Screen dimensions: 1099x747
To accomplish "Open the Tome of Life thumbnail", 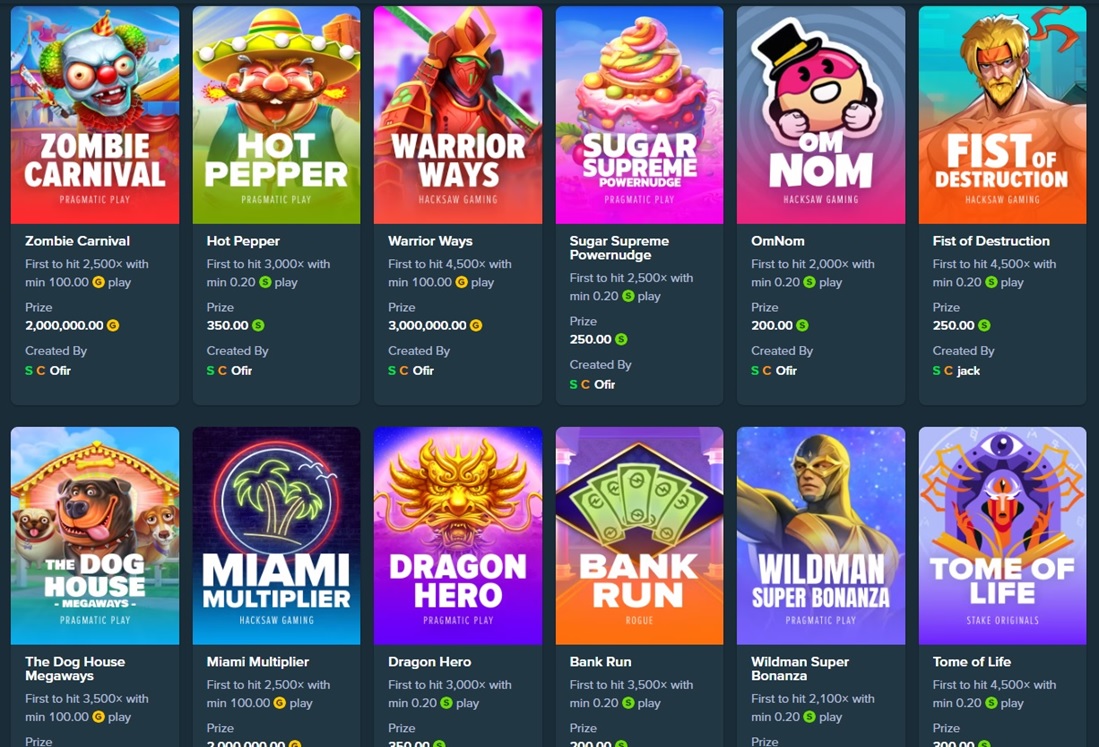I will point(1002,535).
